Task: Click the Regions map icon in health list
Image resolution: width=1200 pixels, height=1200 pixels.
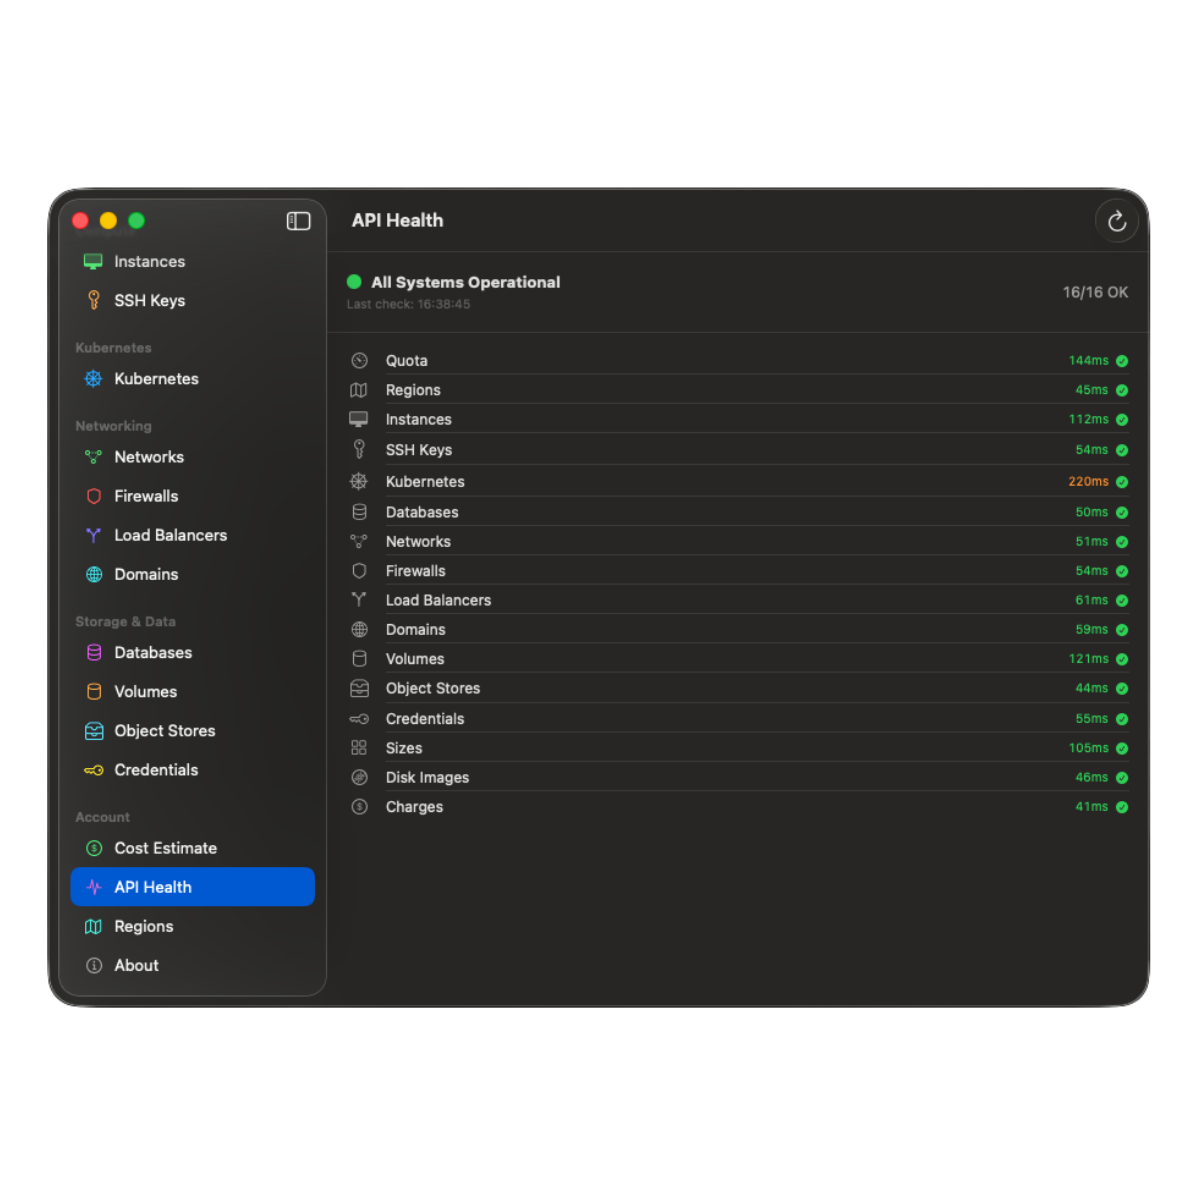Action: [x=359, y=390]
